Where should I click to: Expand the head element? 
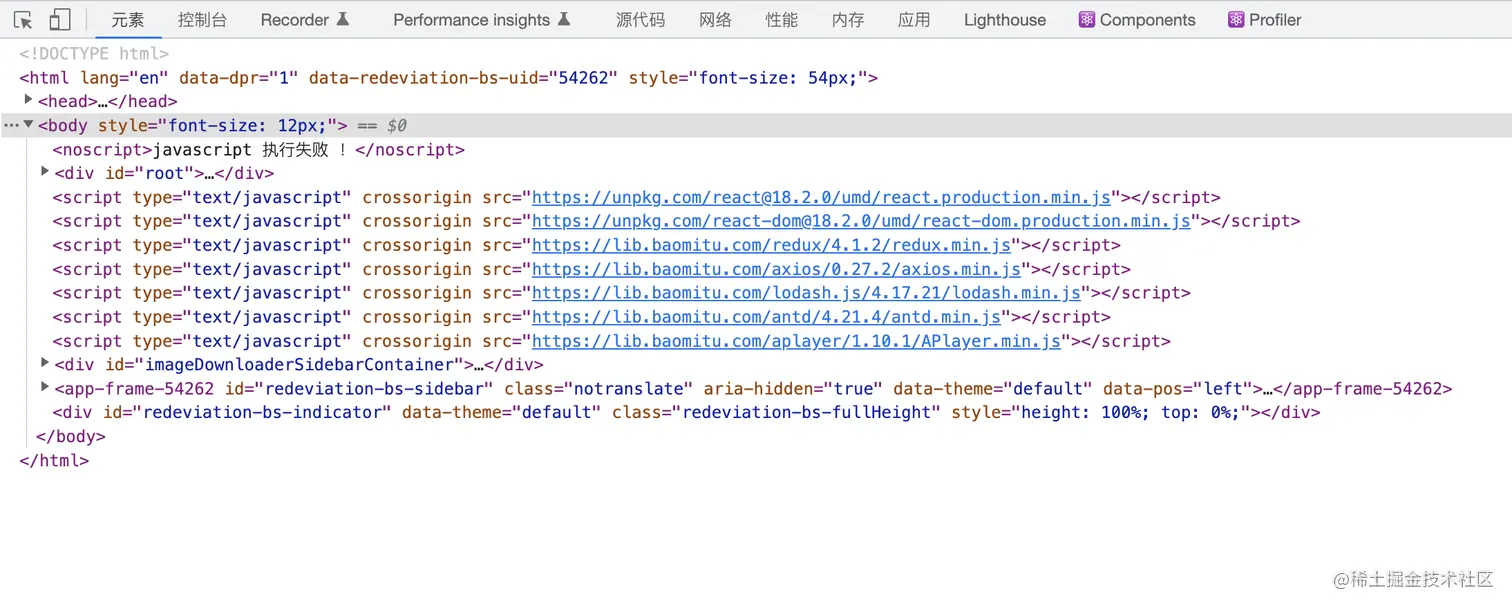click(x=28, y=99)
